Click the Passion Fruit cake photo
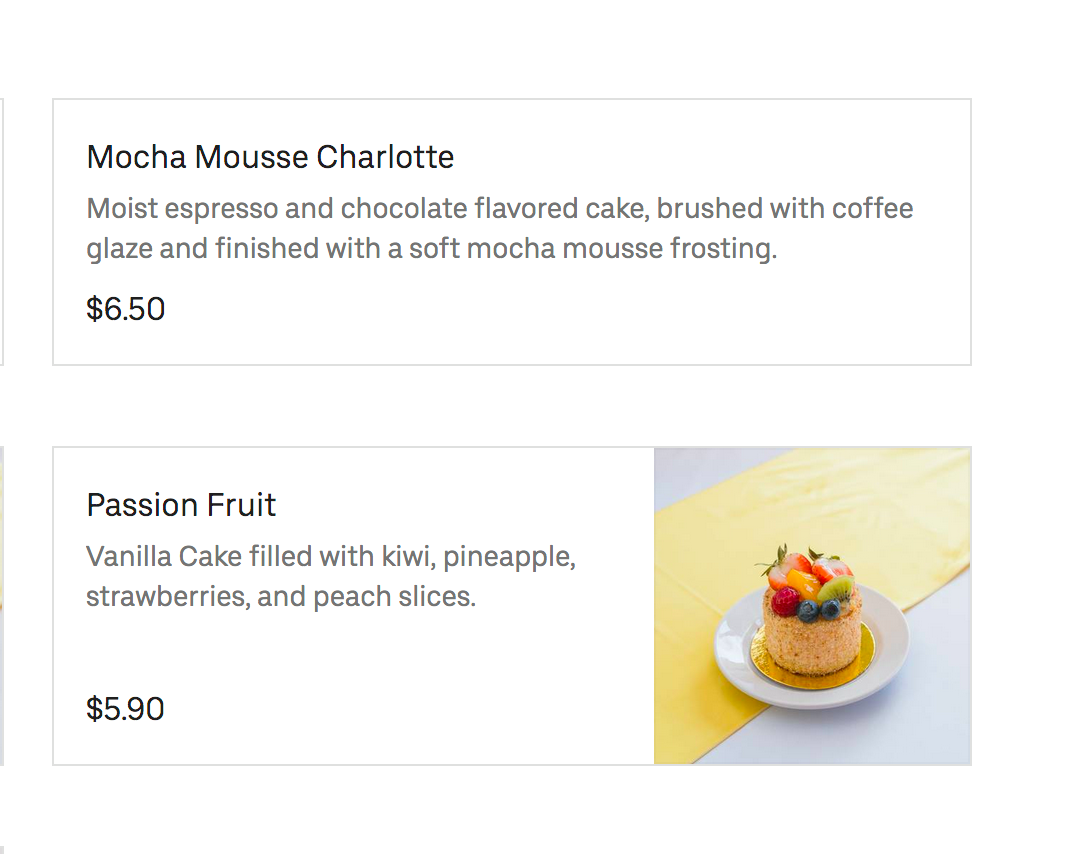Viewport: 1090px width, 854px height. coord(812,605)
